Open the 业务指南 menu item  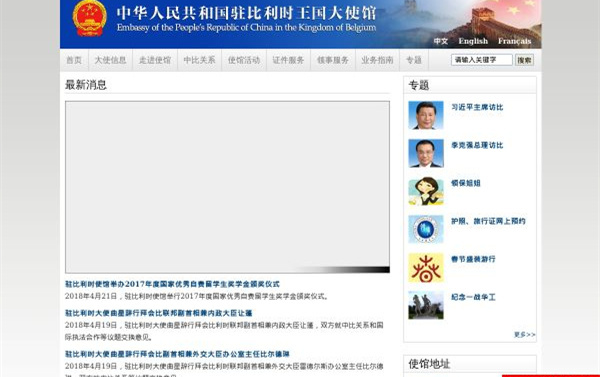[377, 60]
